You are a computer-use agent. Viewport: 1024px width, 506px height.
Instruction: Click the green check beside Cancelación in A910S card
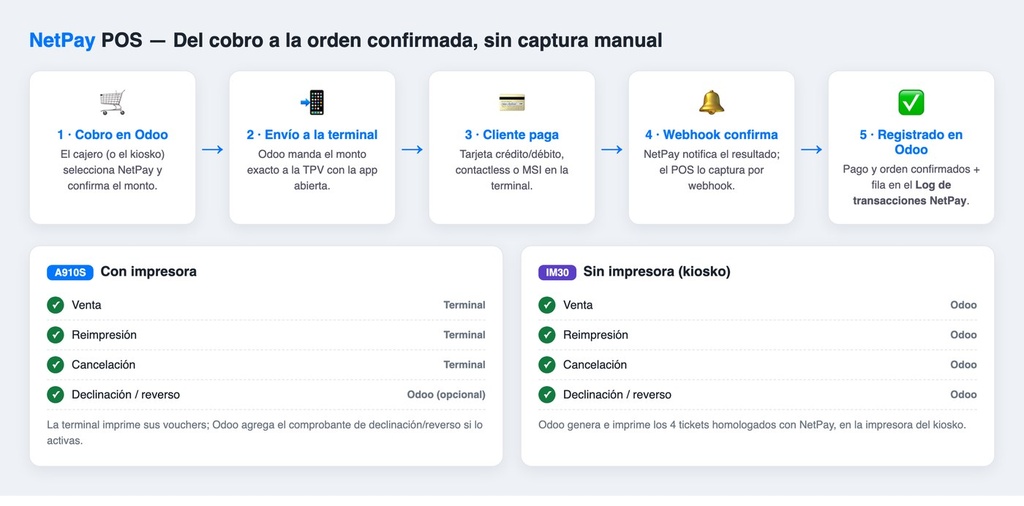pos(56,364)
